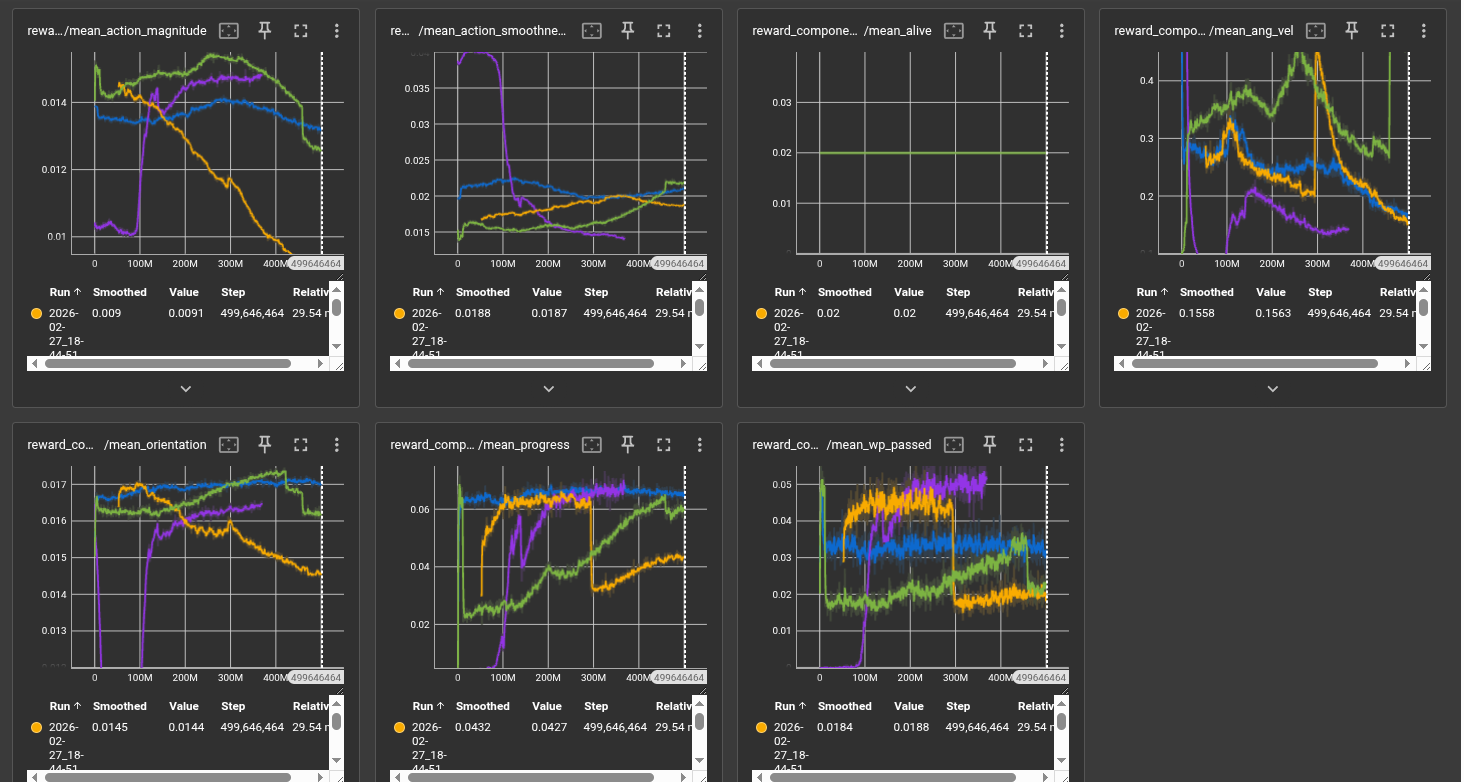Expand mean_orientation chart to fullscreen
1464x782 pixels.
click(x=300, y=444)
